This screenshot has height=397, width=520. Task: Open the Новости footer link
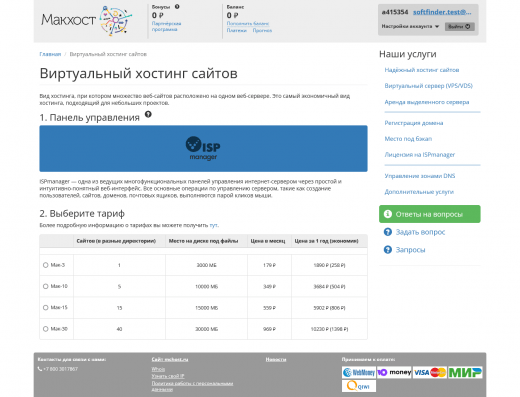click(276, 359)
